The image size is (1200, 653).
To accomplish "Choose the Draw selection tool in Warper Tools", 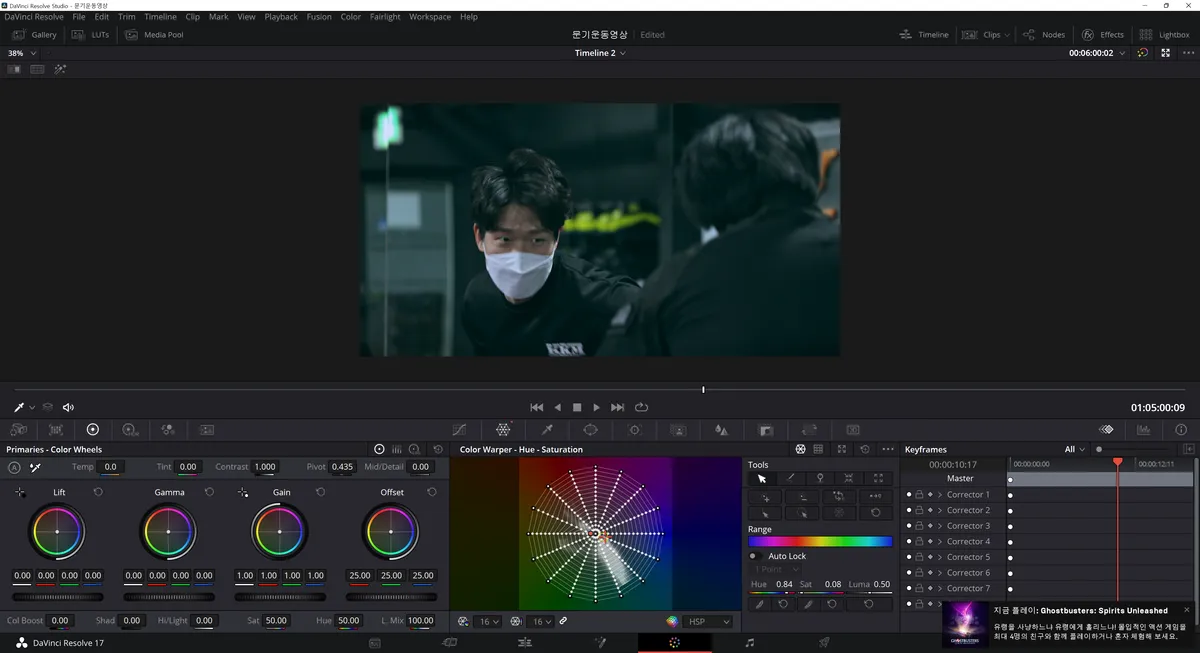I will (x=791, y=478).
